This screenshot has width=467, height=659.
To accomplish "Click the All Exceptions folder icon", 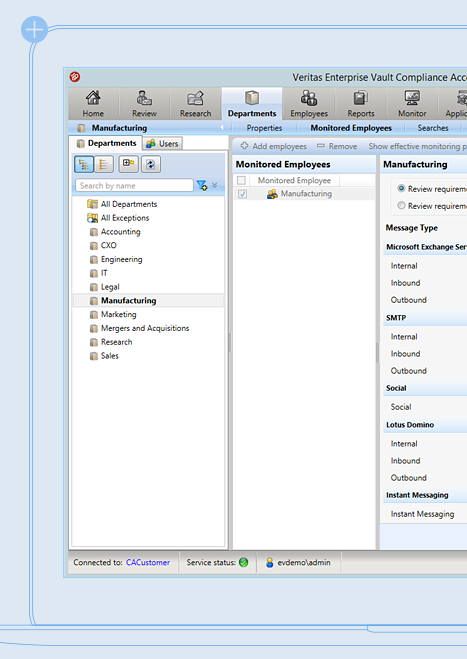I will coord(92,218).
